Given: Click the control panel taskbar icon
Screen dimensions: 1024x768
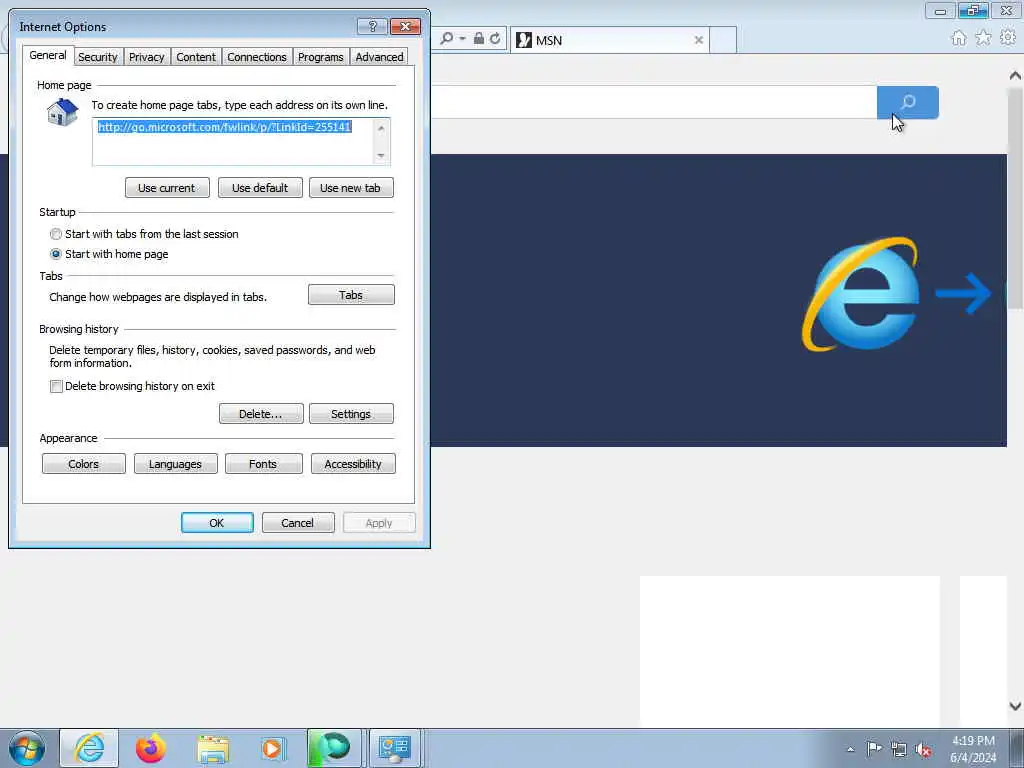Looking at the screenshot, I should tap(394, 748).
